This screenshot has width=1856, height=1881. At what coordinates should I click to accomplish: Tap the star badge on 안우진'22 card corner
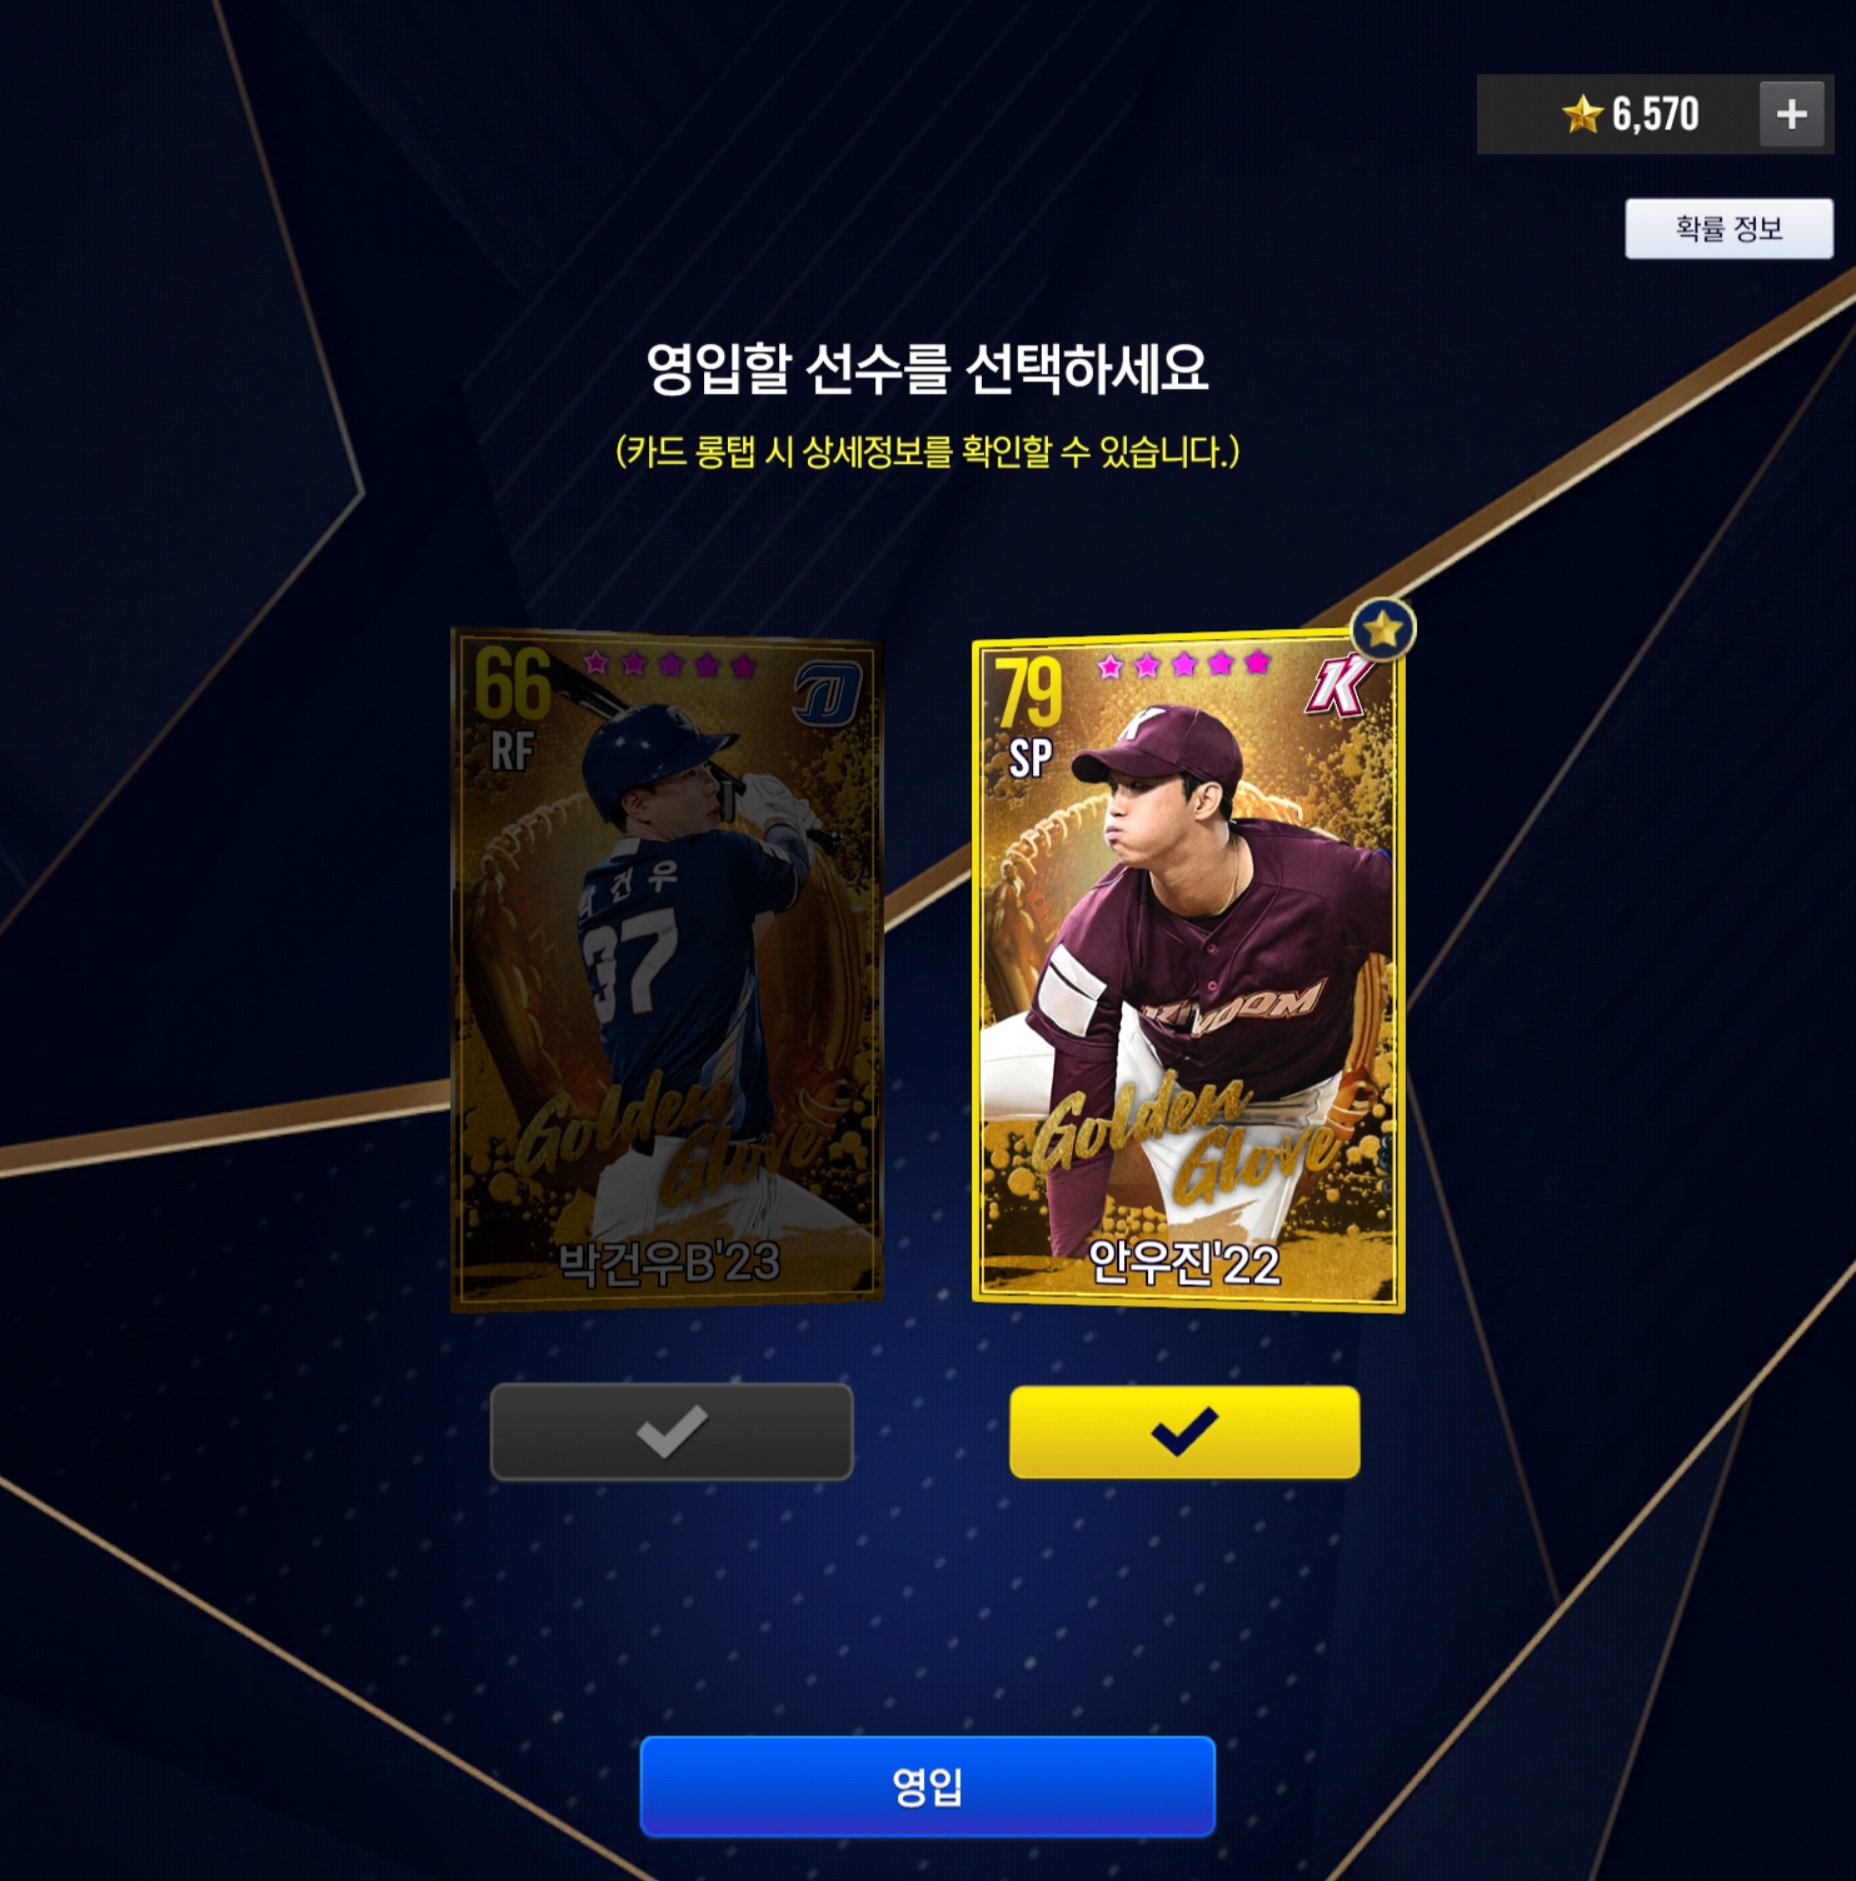1383,630
